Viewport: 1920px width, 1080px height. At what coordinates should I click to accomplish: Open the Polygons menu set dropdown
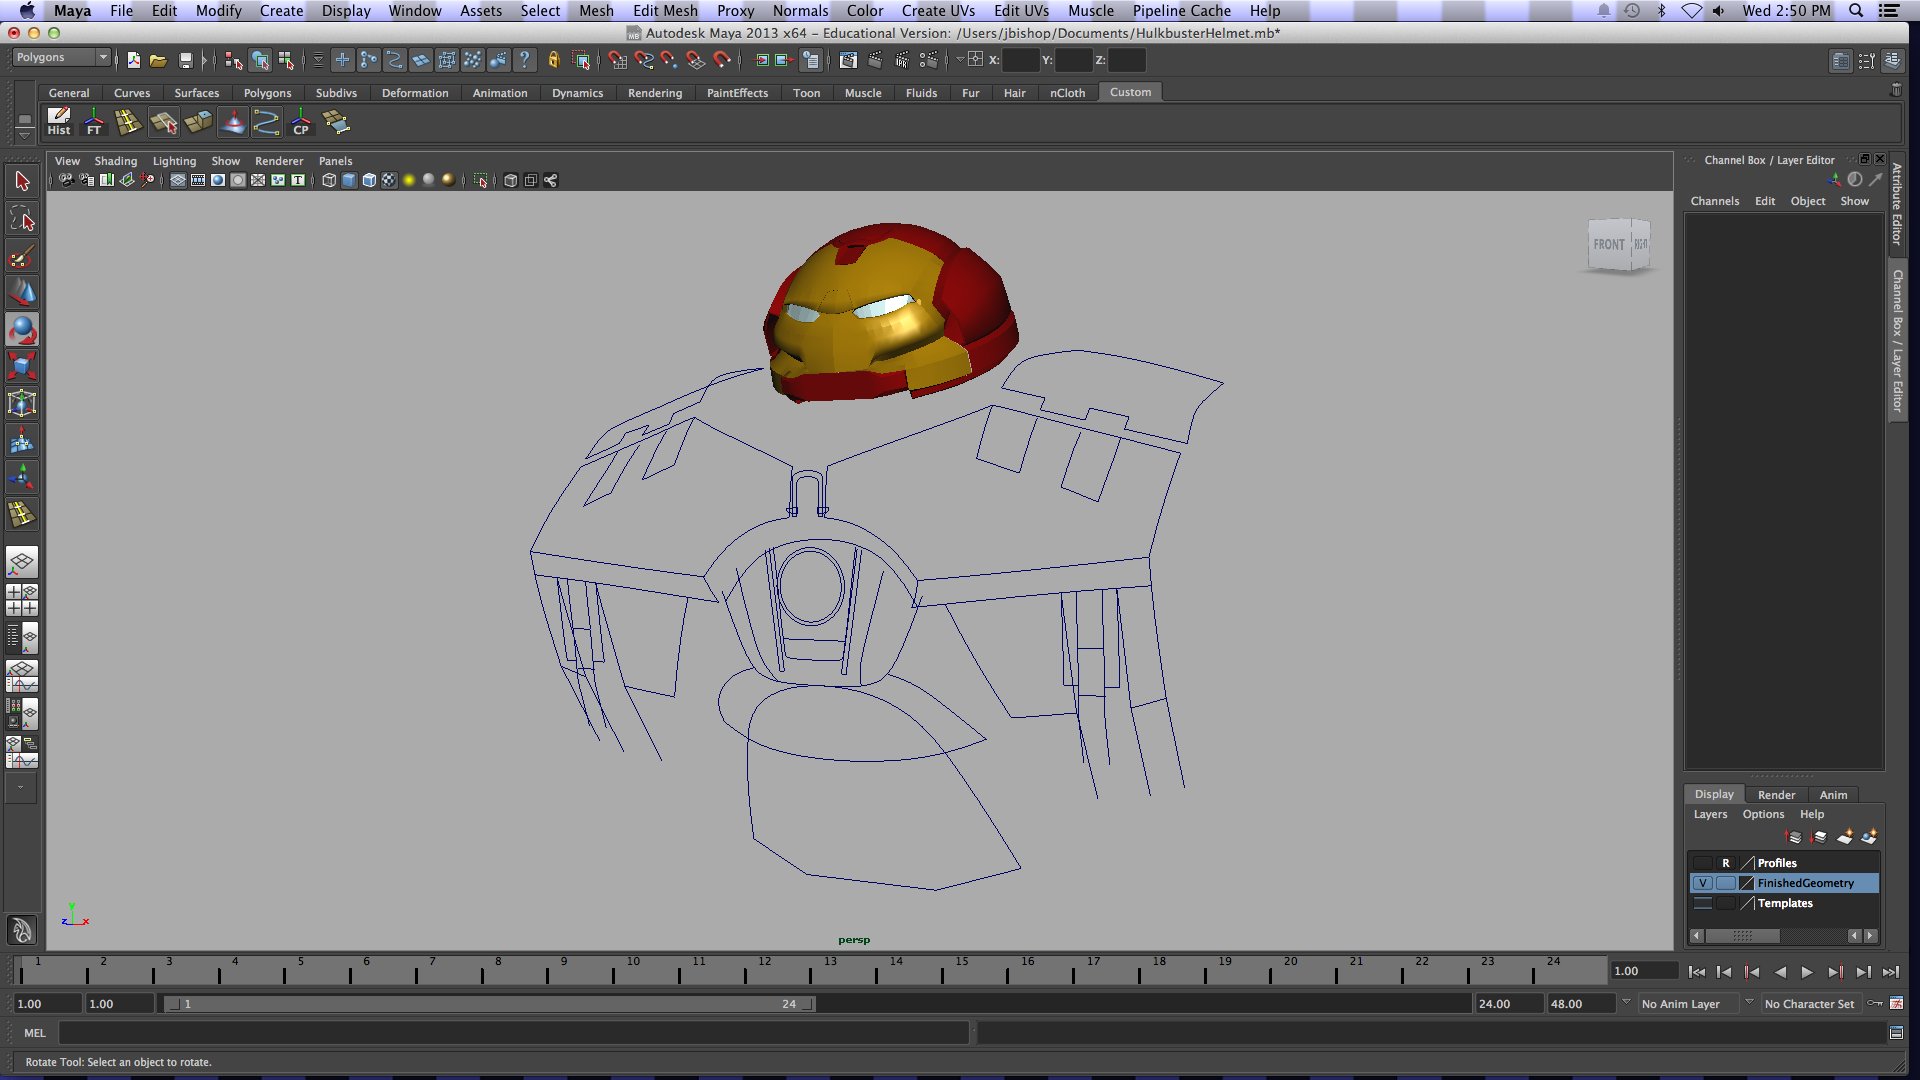(61, 58)
